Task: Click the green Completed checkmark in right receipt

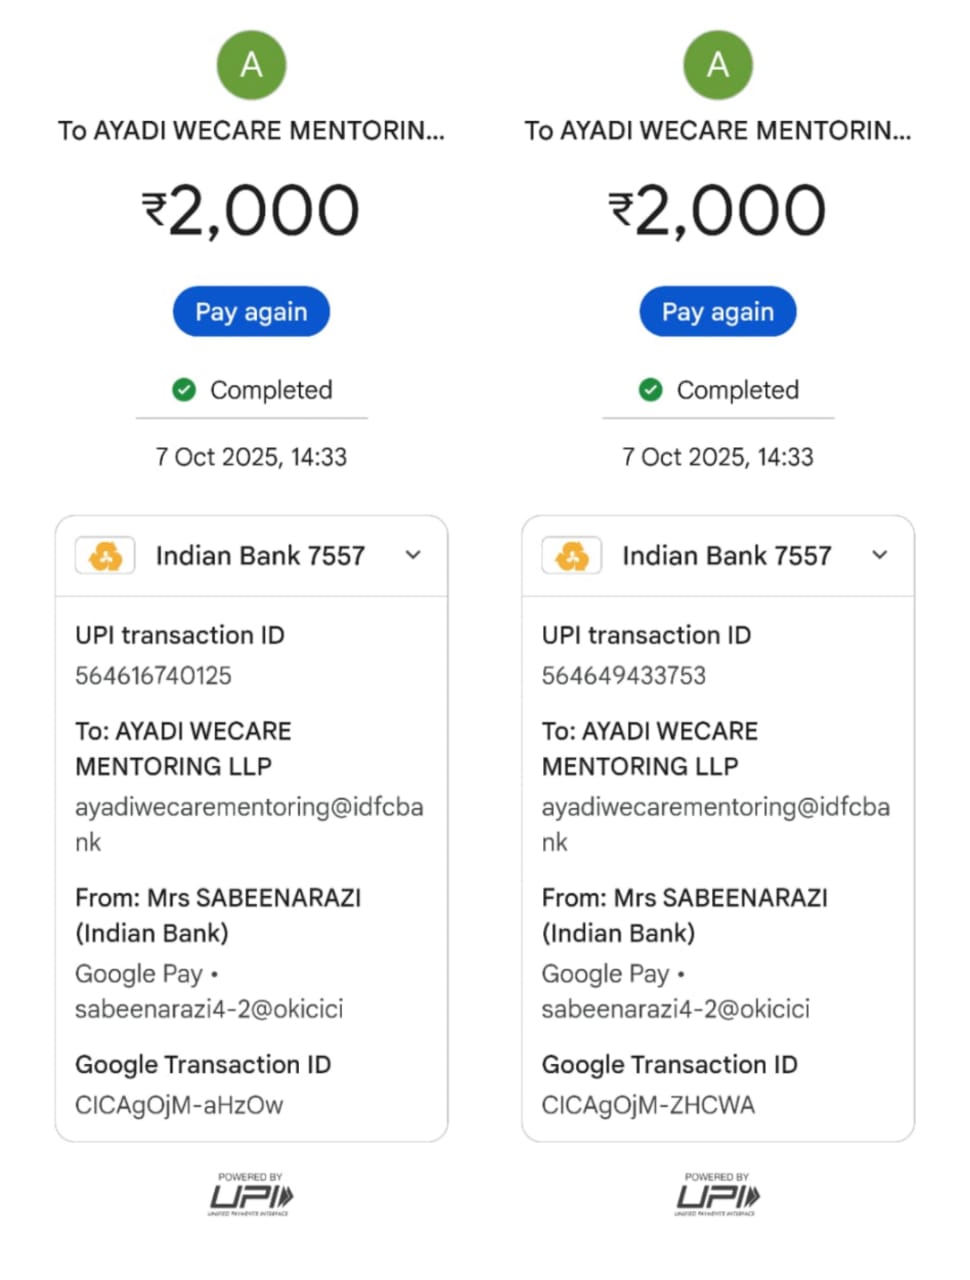Action: [x=651, y=390]
